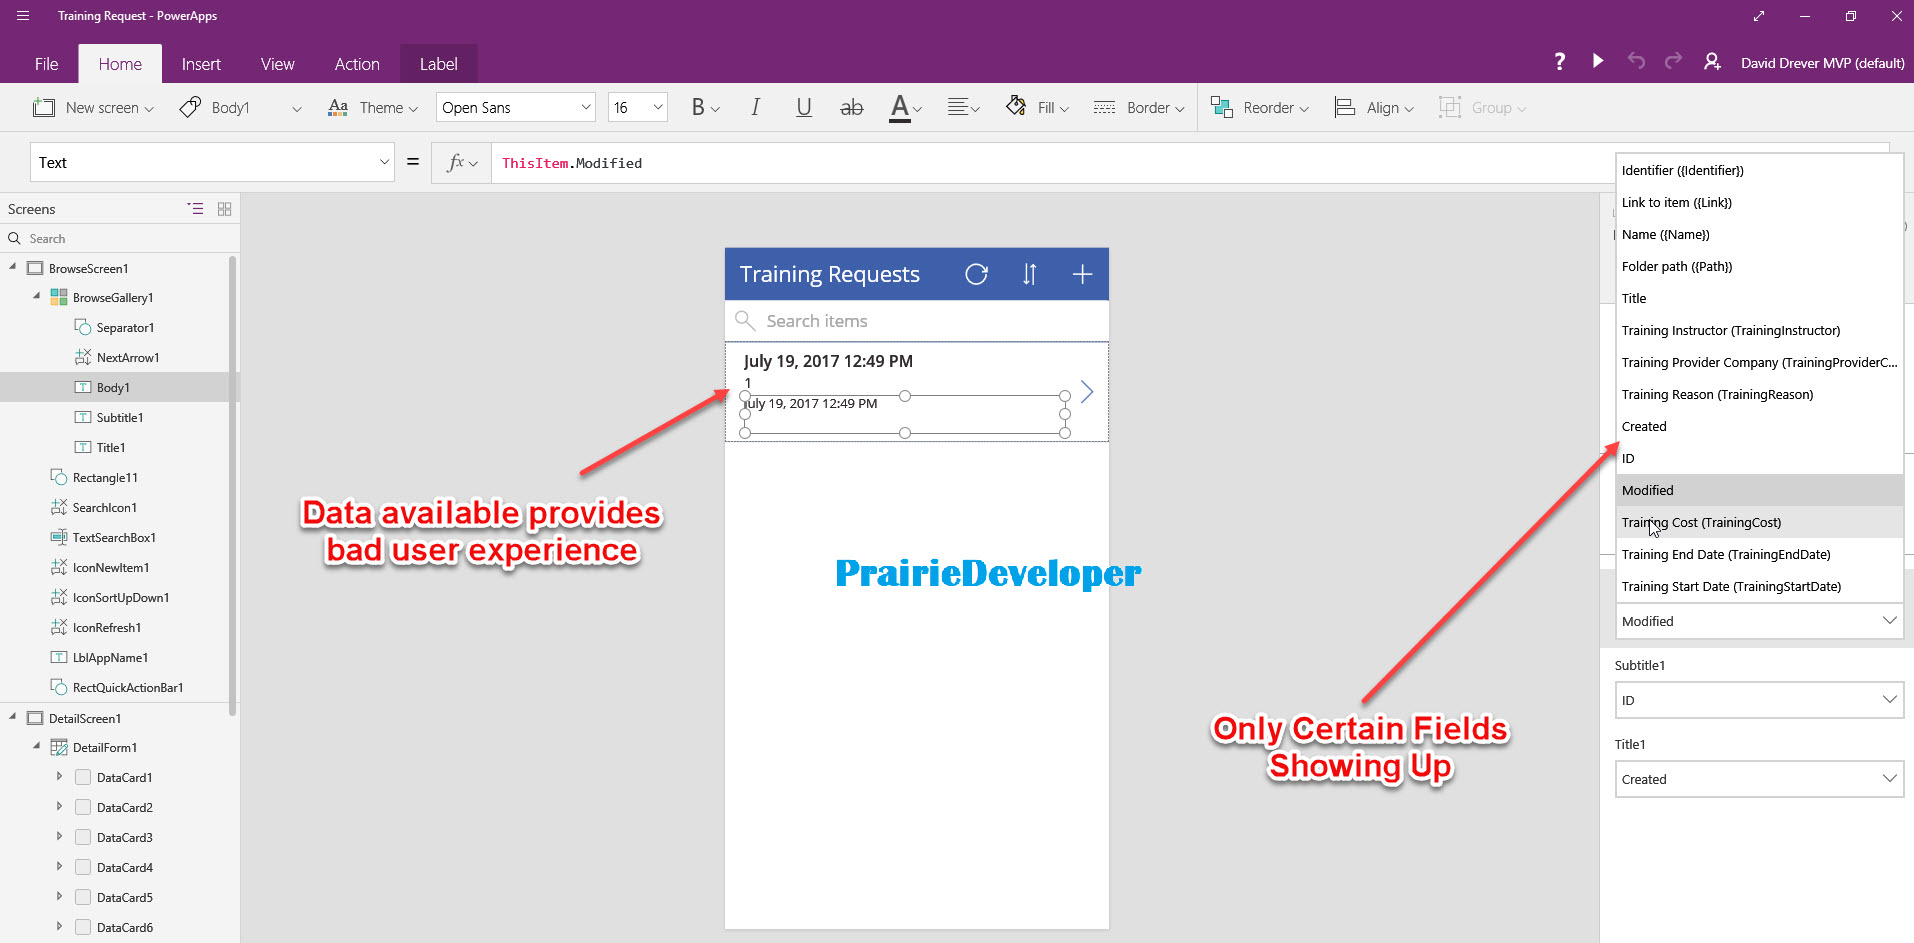
Task: Choose Training Start Date field
Action: click(x=1759, y=586)
